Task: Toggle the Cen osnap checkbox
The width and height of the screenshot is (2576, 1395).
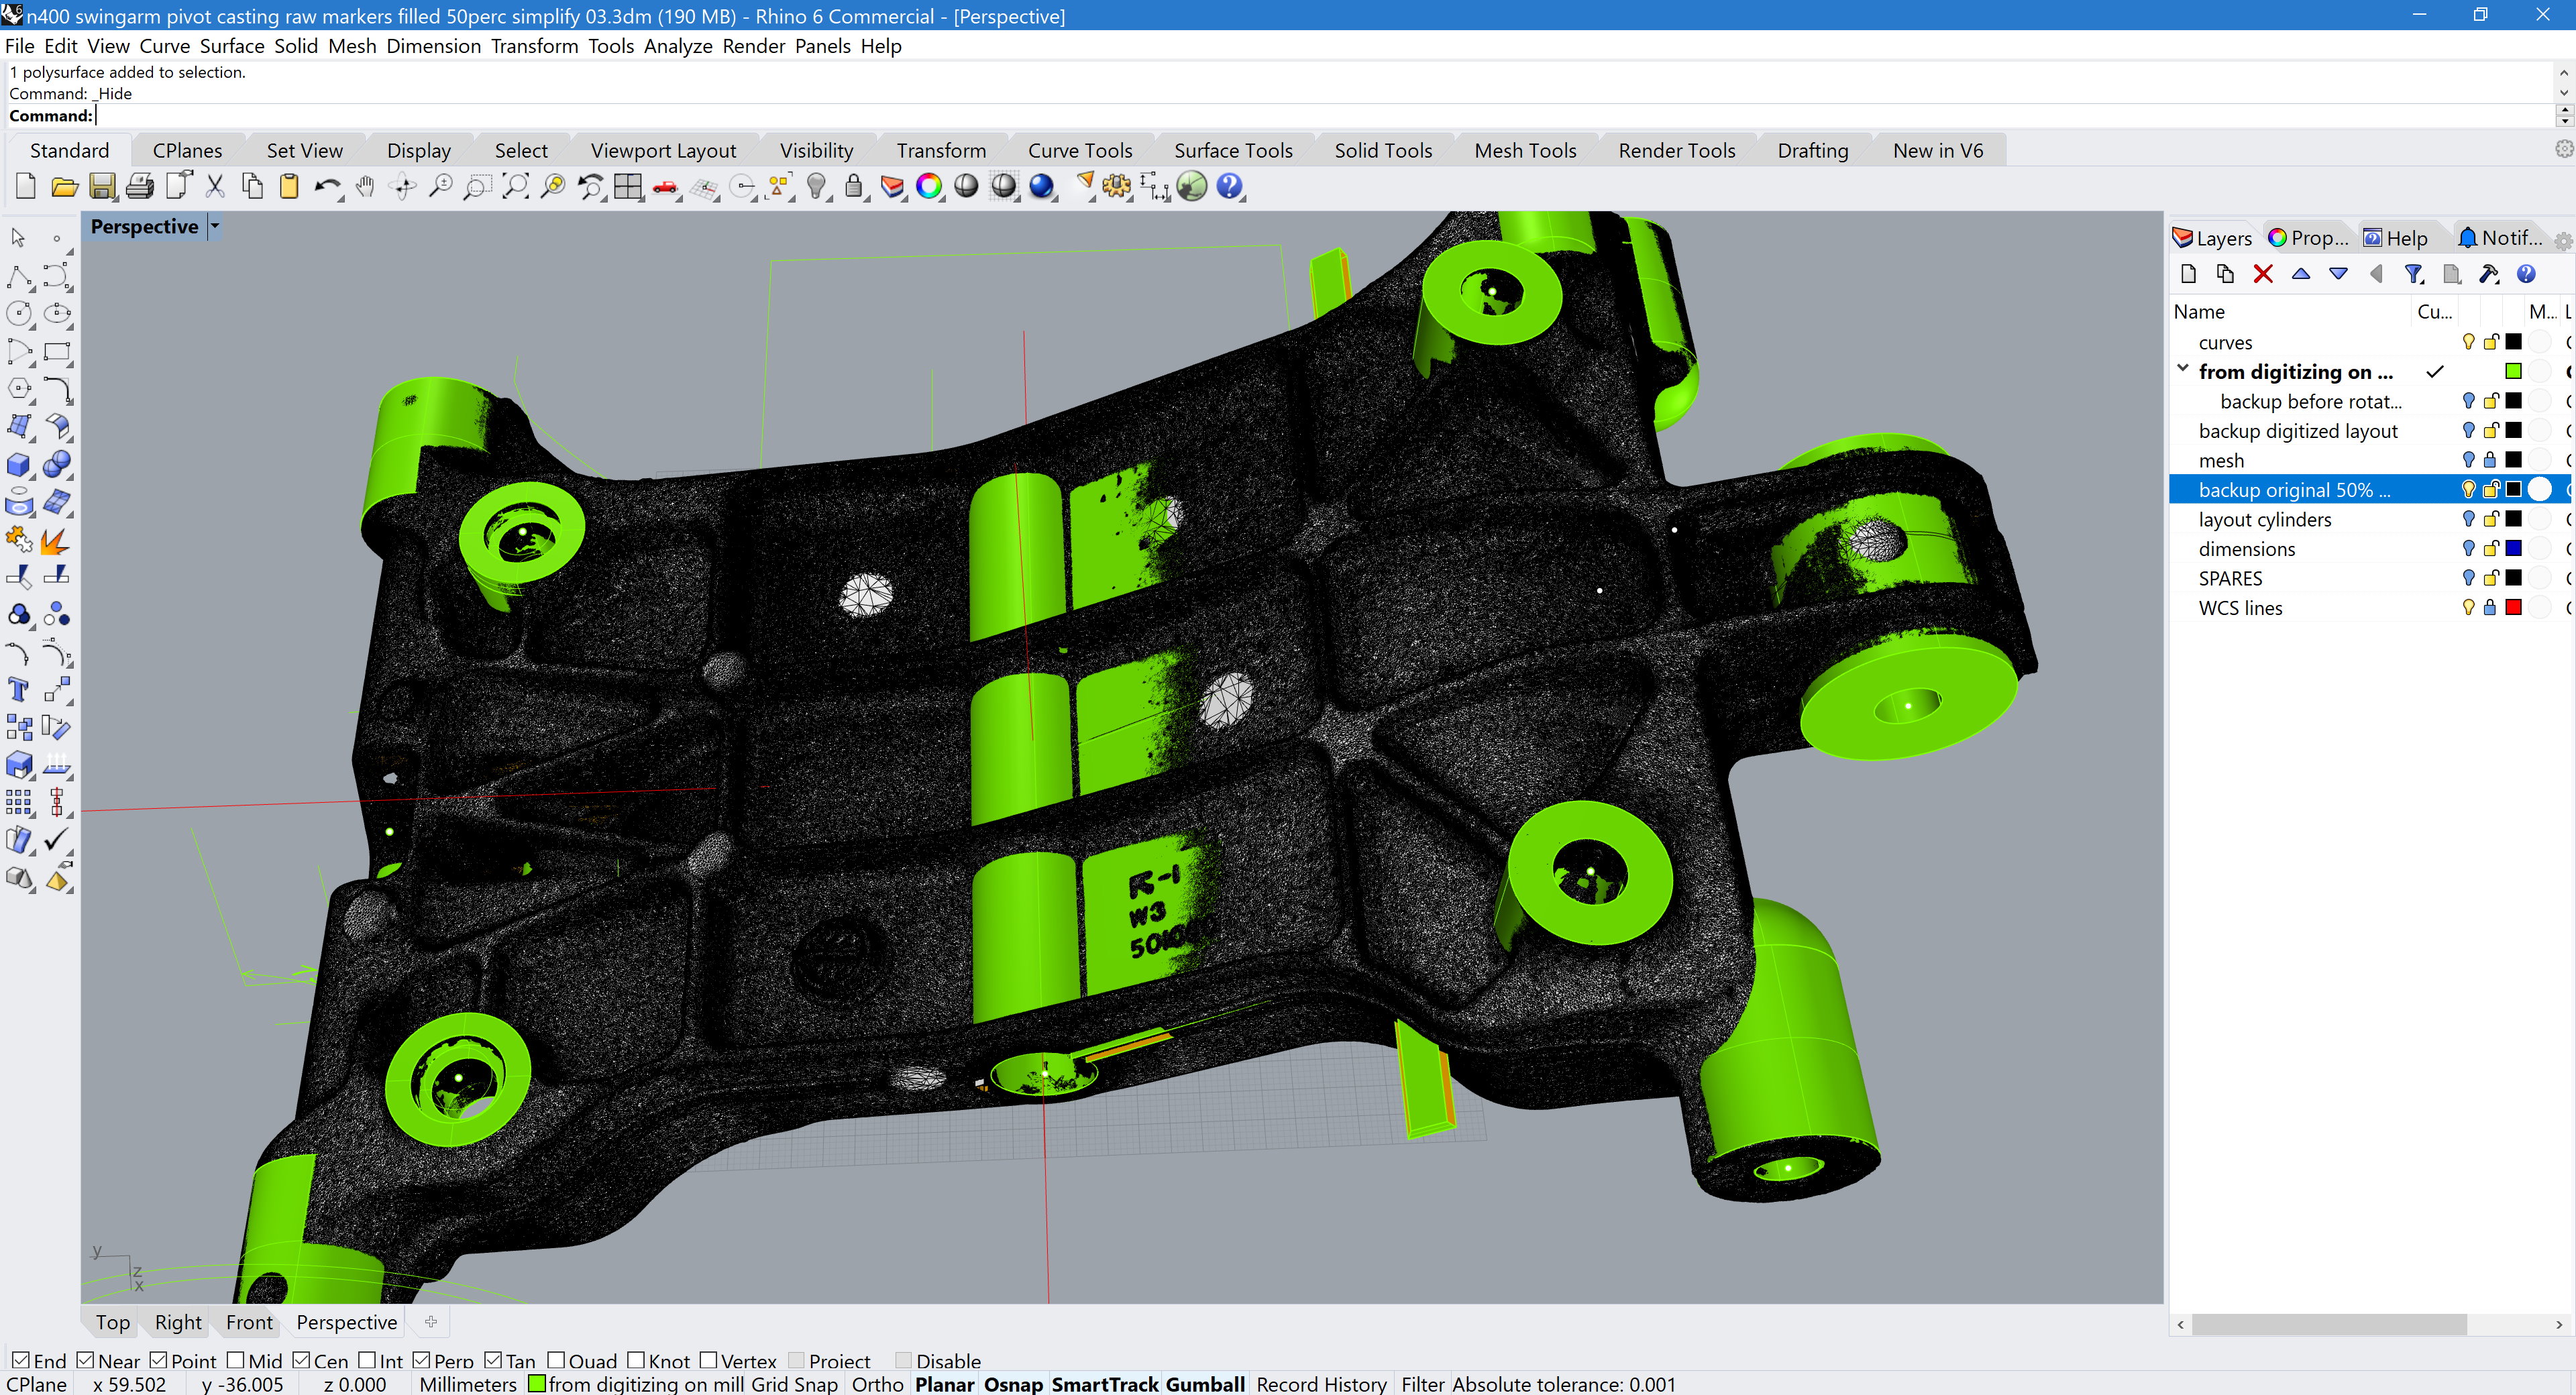Action: pyautogui.click(x=301, y=1360)
